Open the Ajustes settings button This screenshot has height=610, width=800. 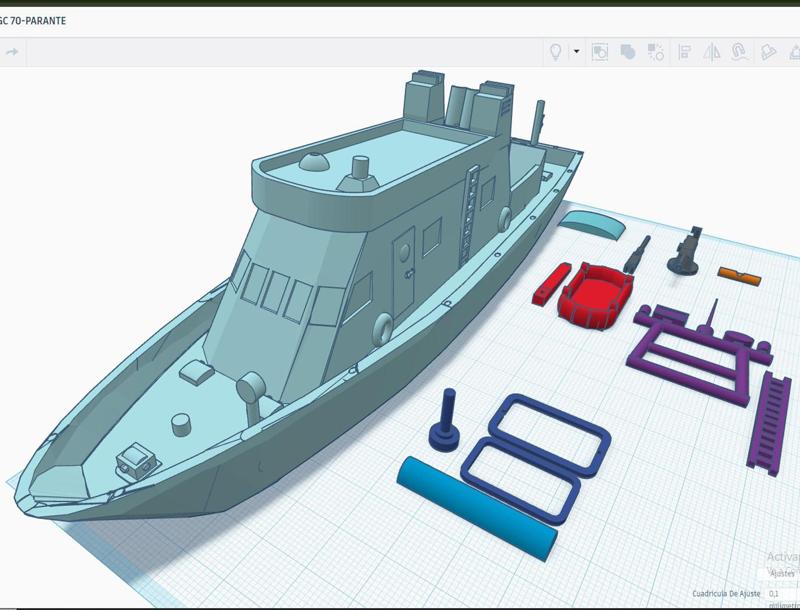click(x=782, y=574)
